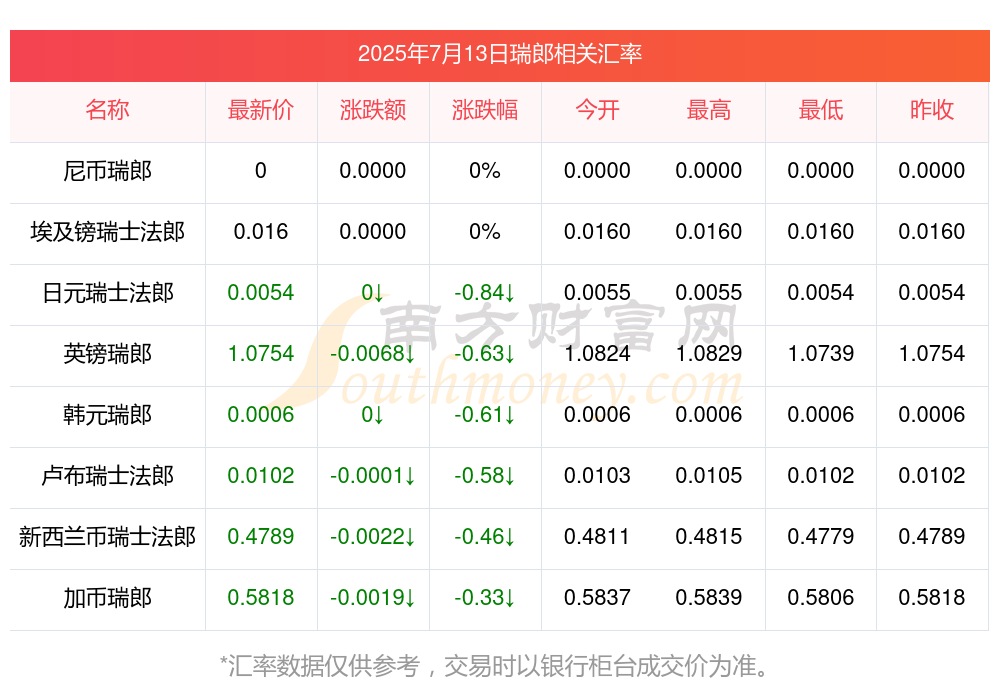Select the 英镑瑞郎 row name

[107, 353]
